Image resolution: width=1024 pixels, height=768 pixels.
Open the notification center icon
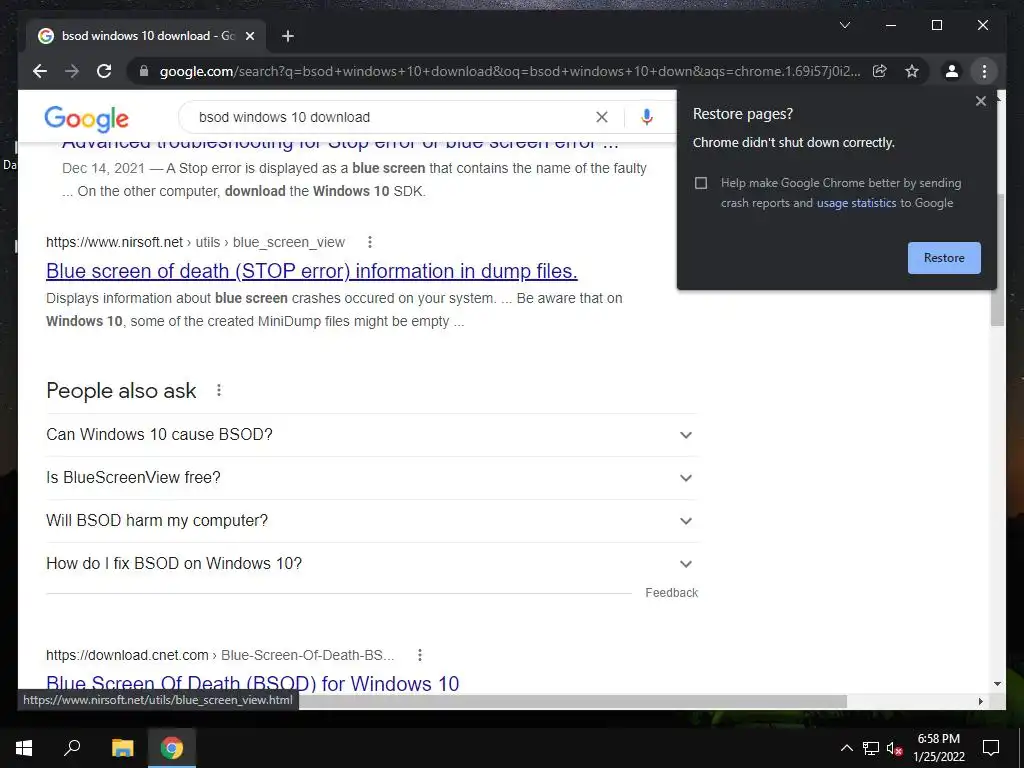tap(991, 748)
